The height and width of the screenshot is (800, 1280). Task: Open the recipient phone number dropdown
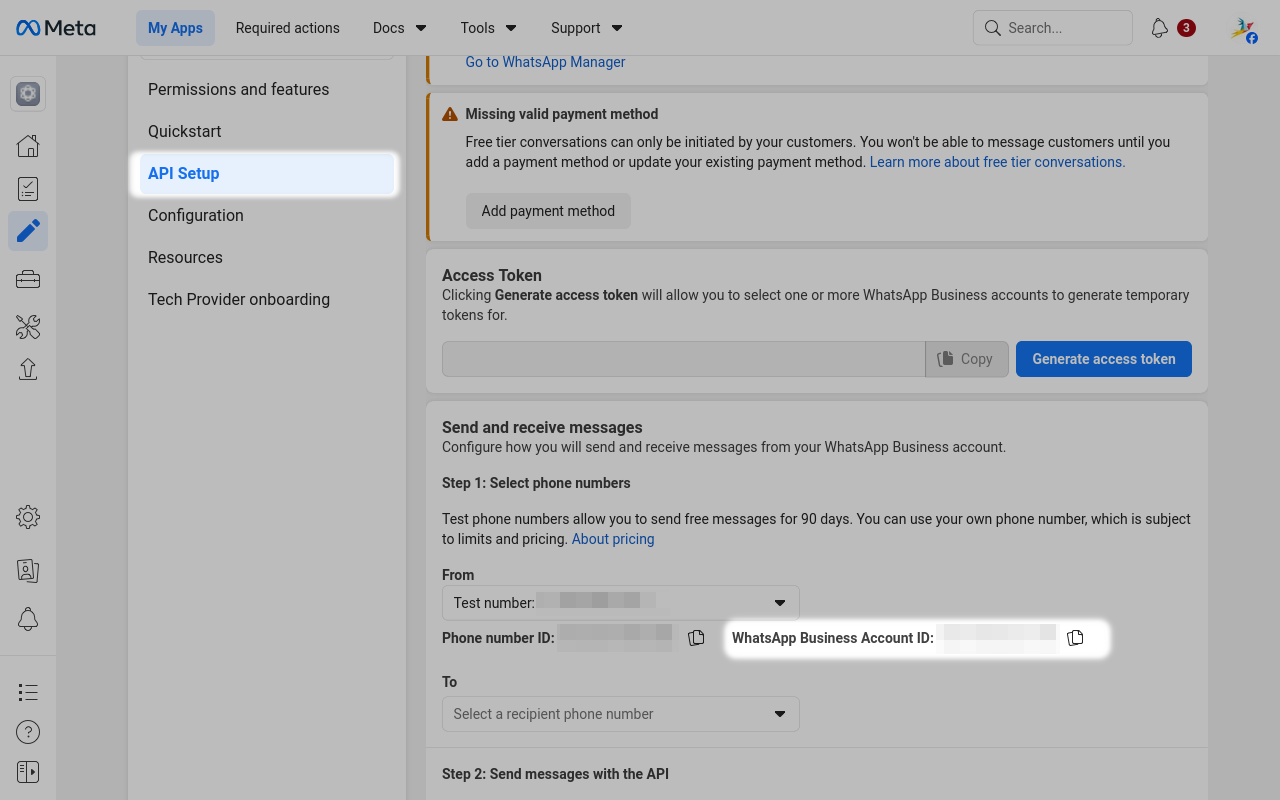[621, 714]
